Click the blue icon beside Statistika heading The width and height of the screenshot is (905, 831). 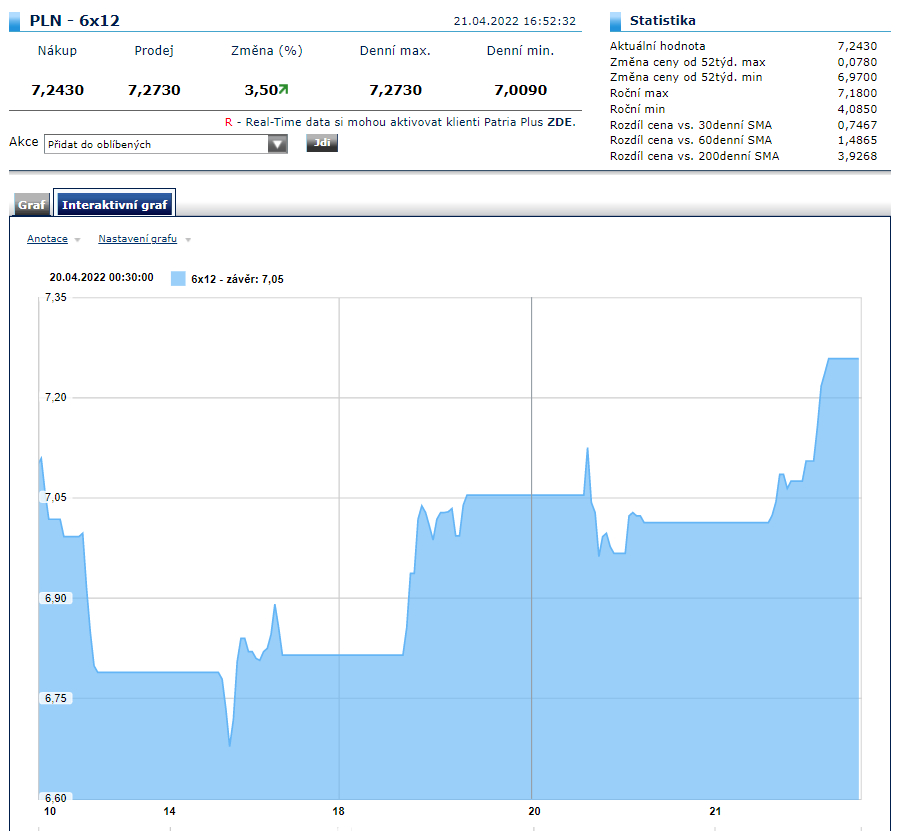[x=615, y=21]
